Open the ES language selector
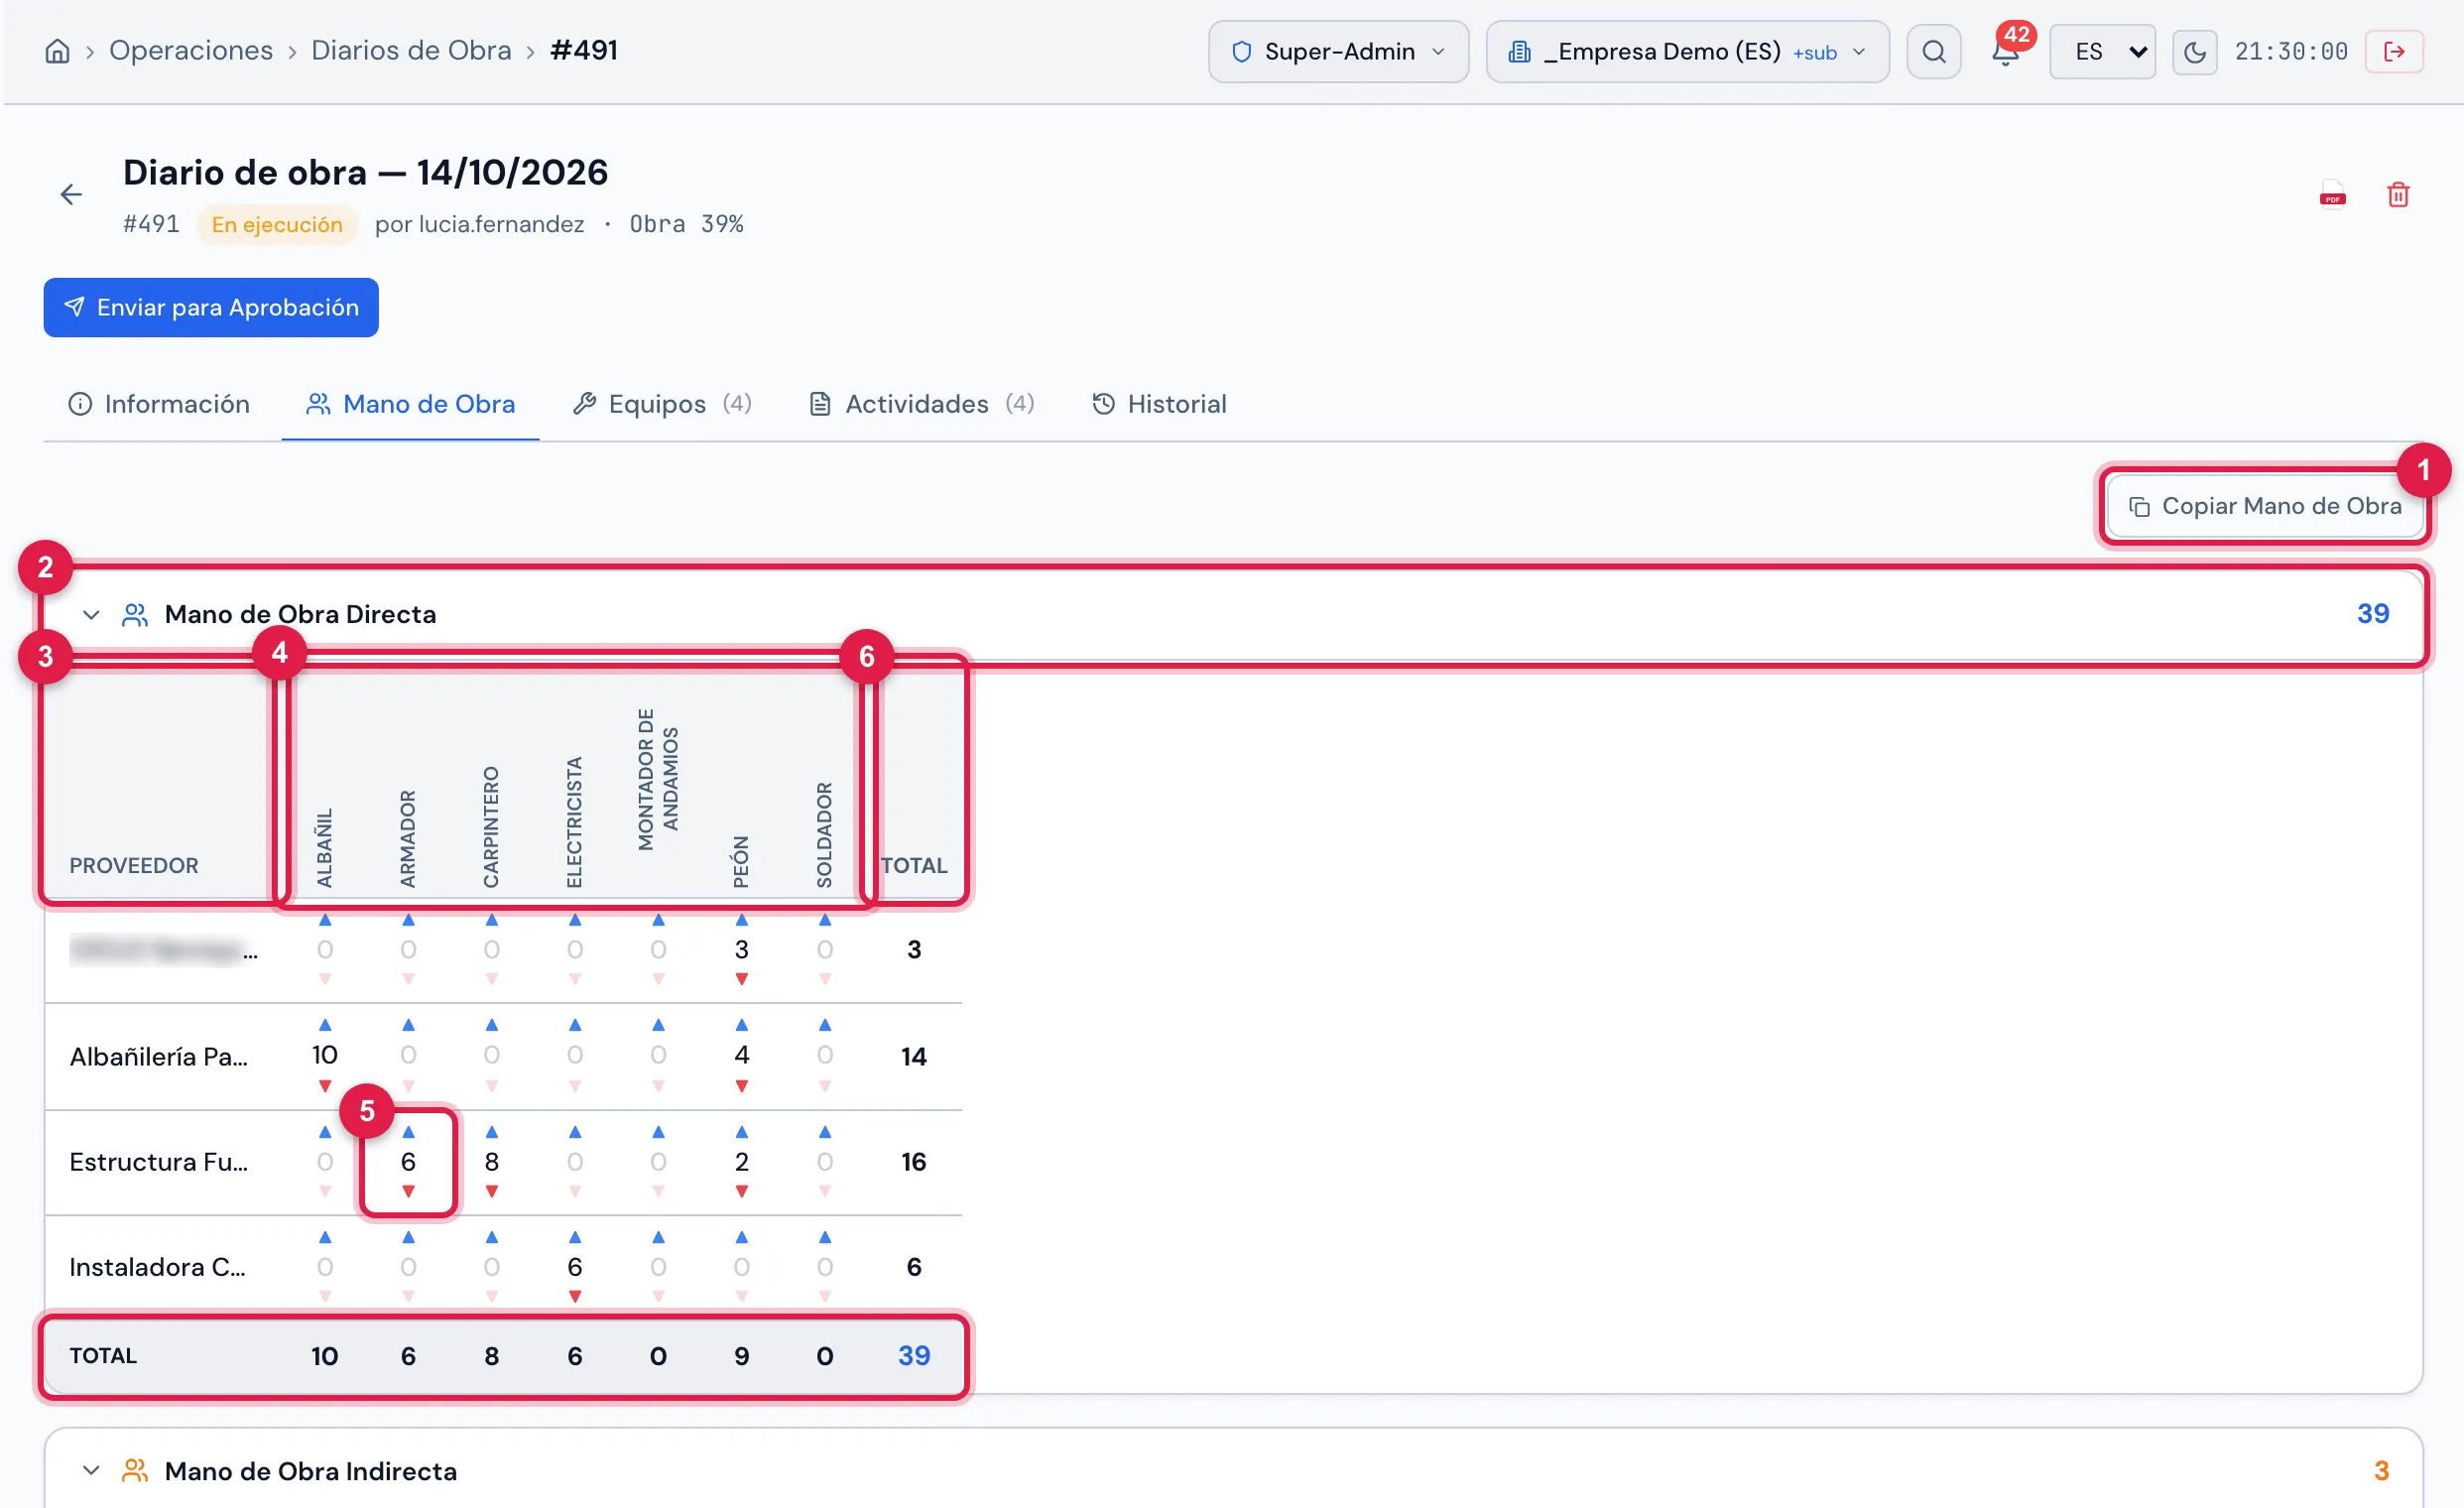 pos(2102,52)
